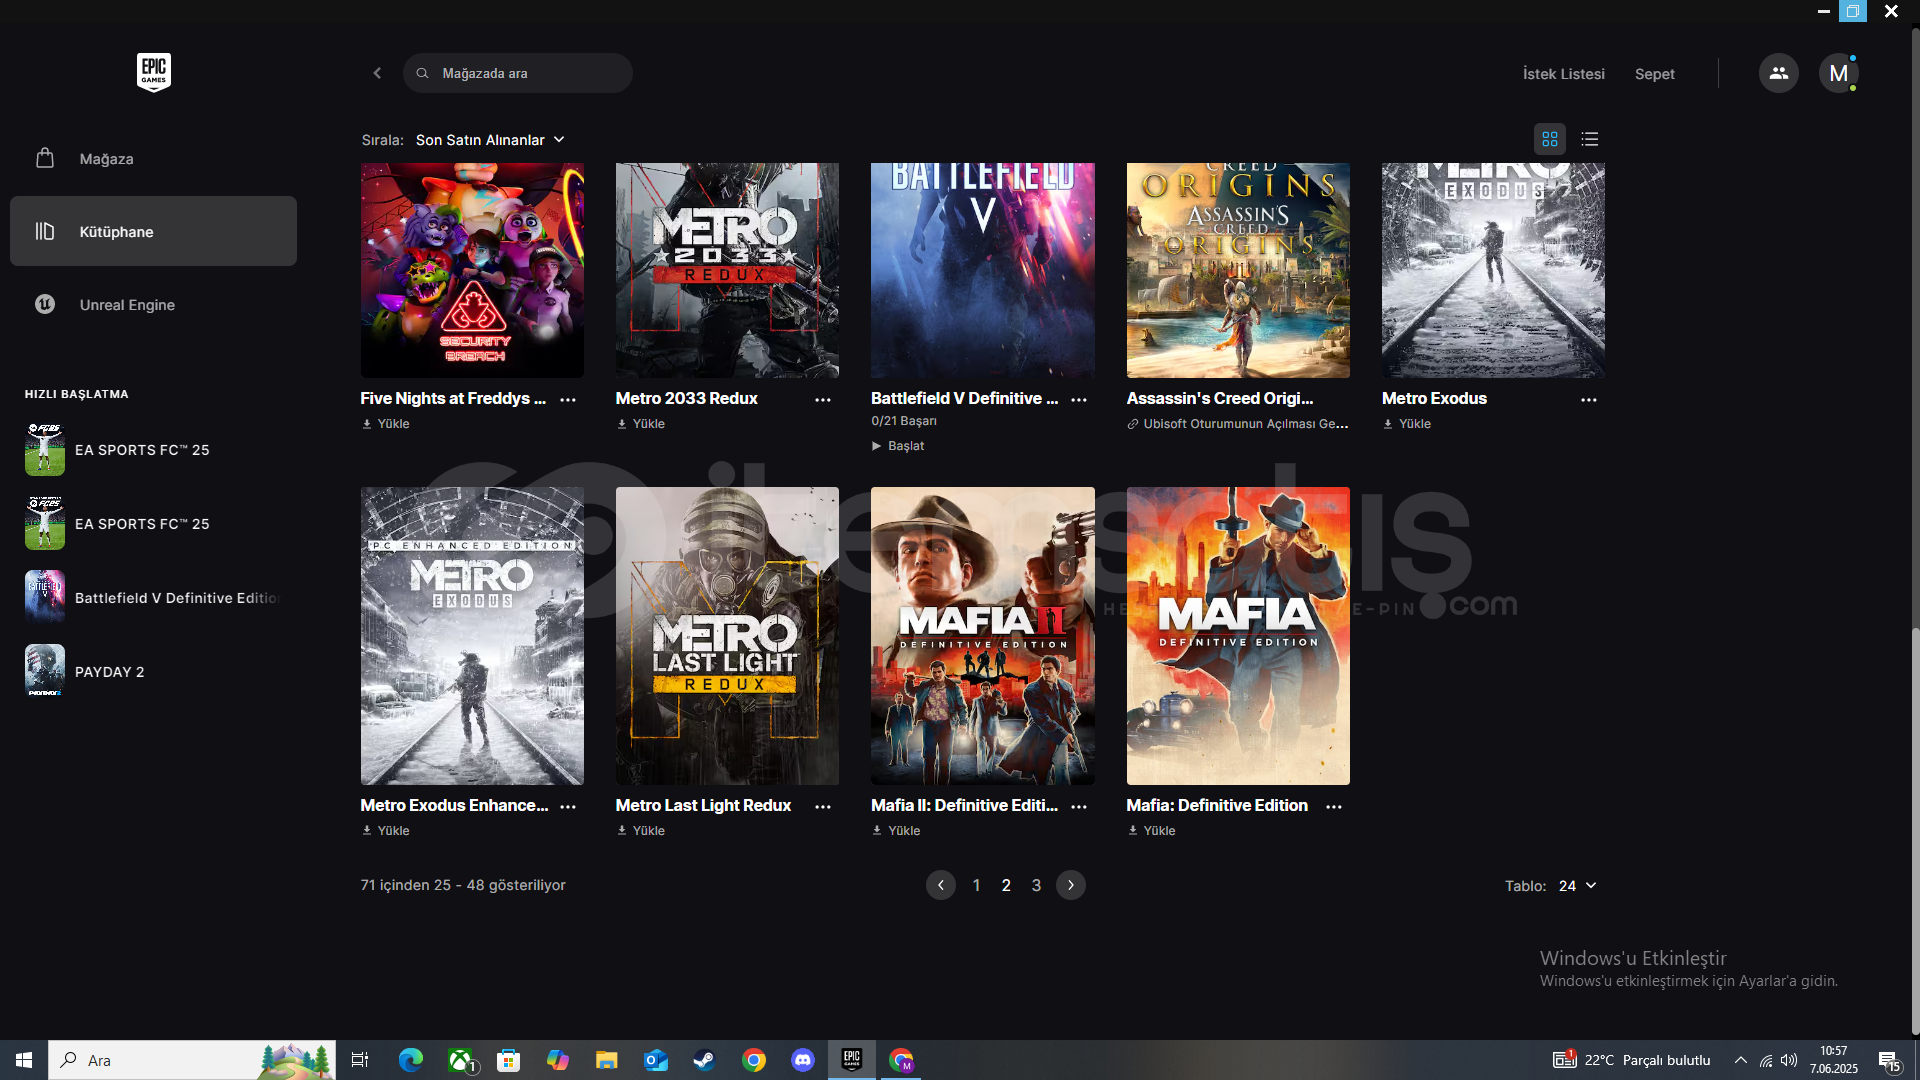Open more options for Metro Last Light Redux
1920x1080 pixels.
[x=823, y=806]
